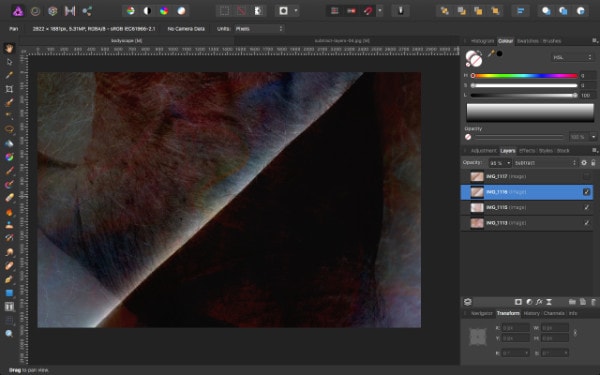This screenshot has height=375, width=600.
Task: Open the Colour panel options menu
Action: [x=595, y=41]
